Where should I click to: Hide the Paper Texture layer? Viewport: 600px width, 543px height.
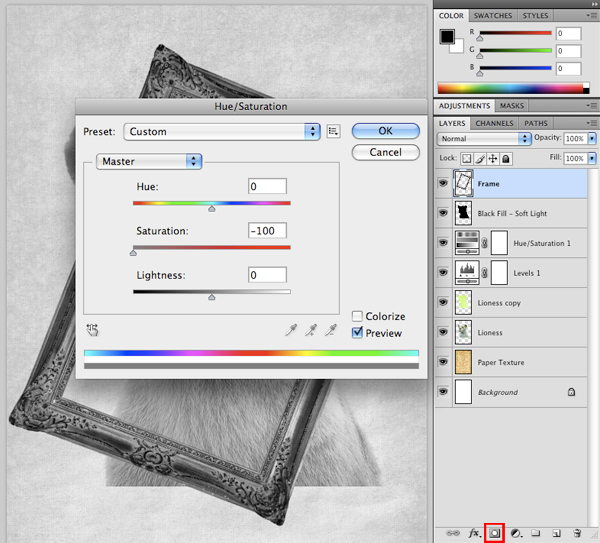[443, 362]
